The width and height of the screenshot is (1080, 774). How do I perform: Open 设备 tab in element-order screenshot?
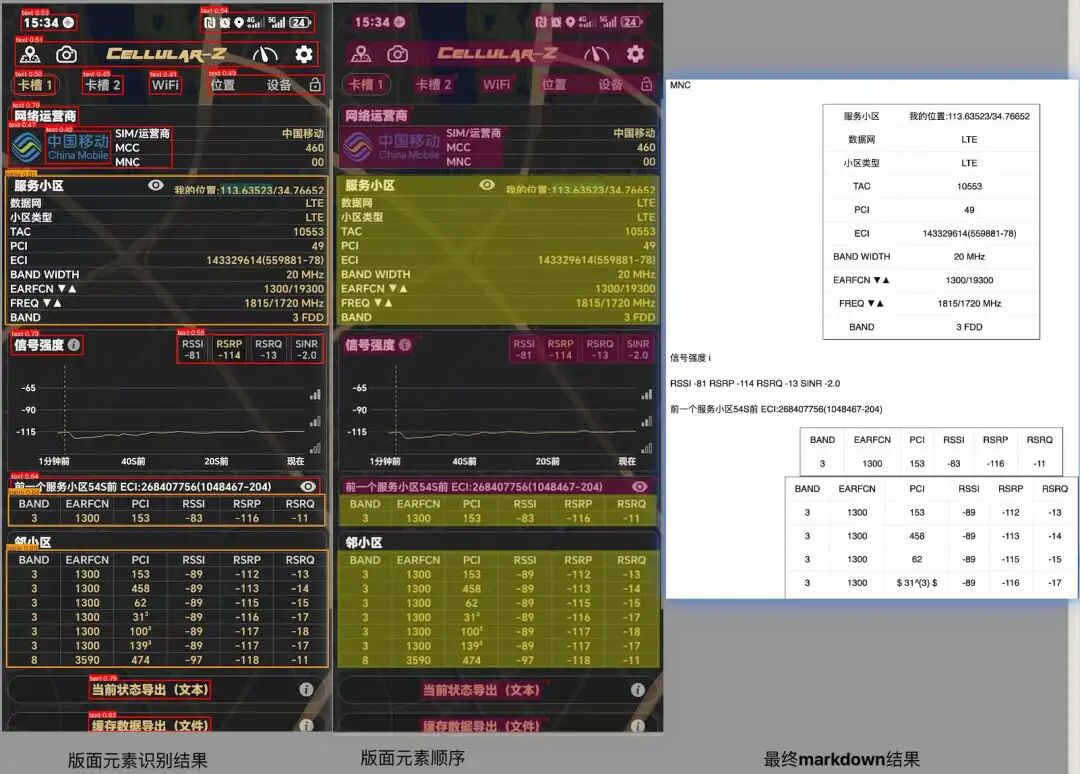[x=610, y=84]
